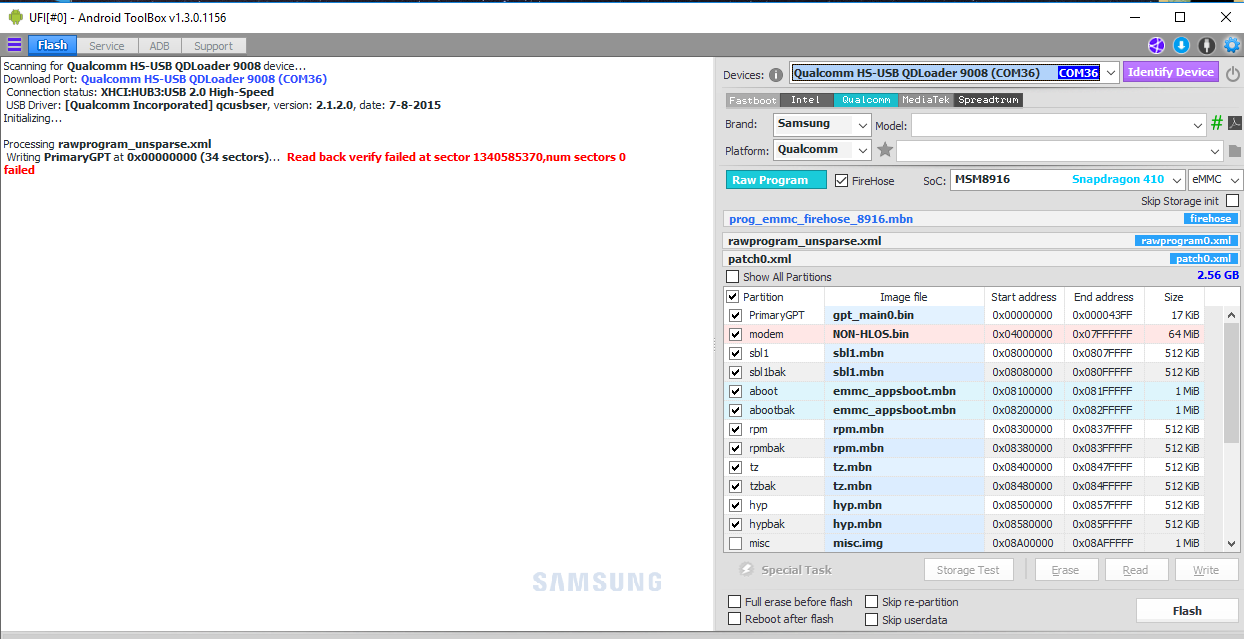Open settings gear icon in header
The width and height of the screenshot is (1244, 639).
coord(1231,45)
